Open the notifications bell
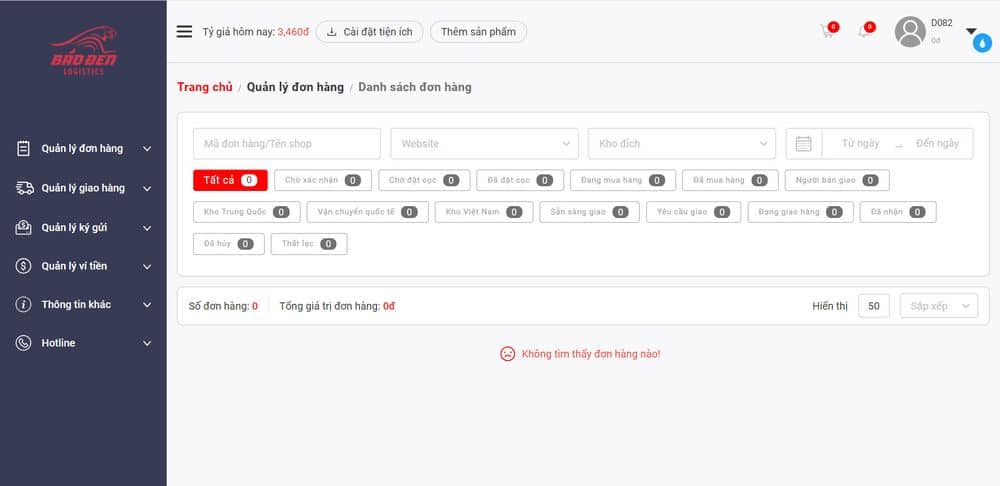The width and height of the screenshot is (1000, 486). click(x=863, y=31)
